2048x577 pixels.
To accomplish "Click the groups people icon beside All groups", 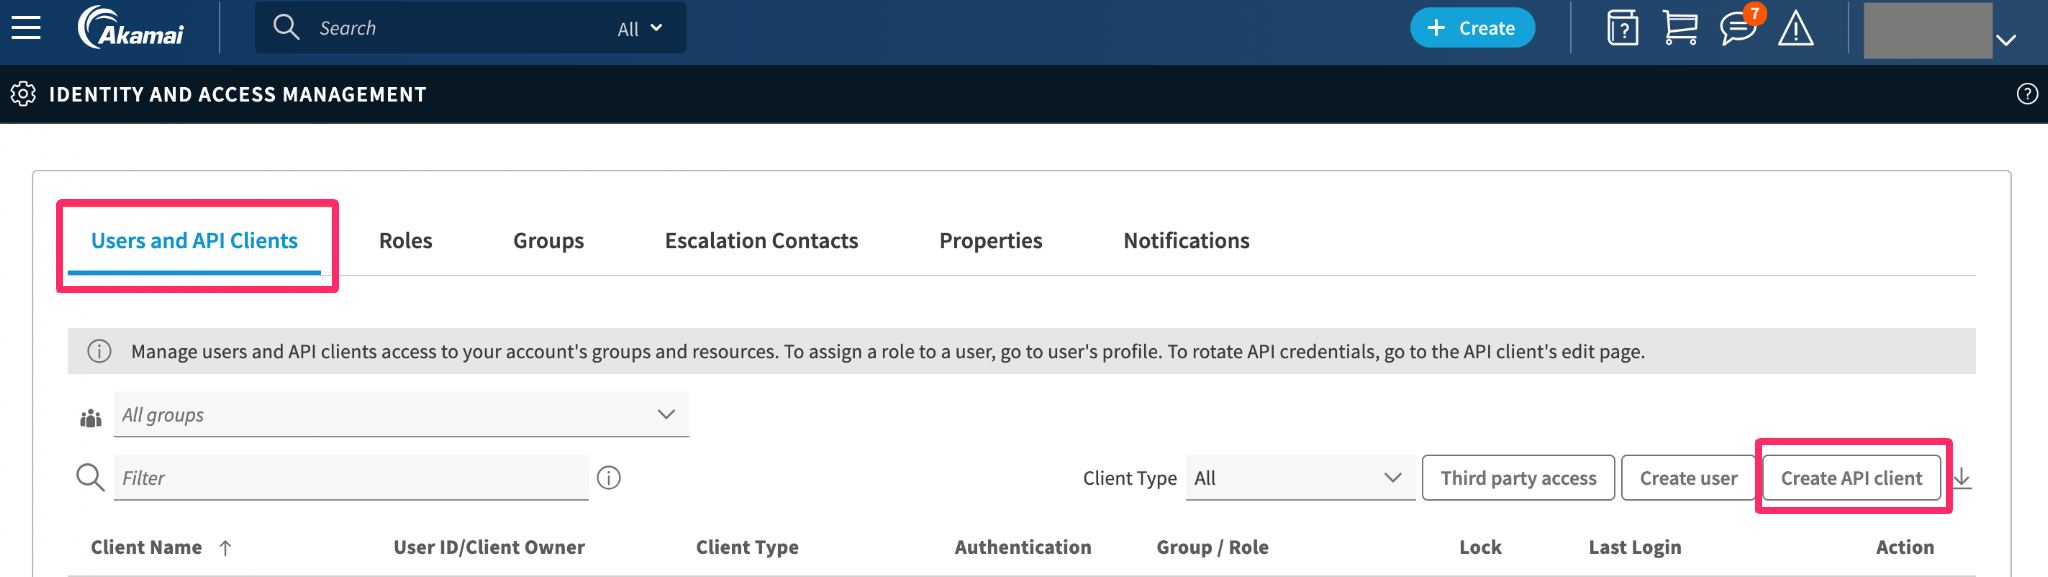I will [x=91, y=418].
